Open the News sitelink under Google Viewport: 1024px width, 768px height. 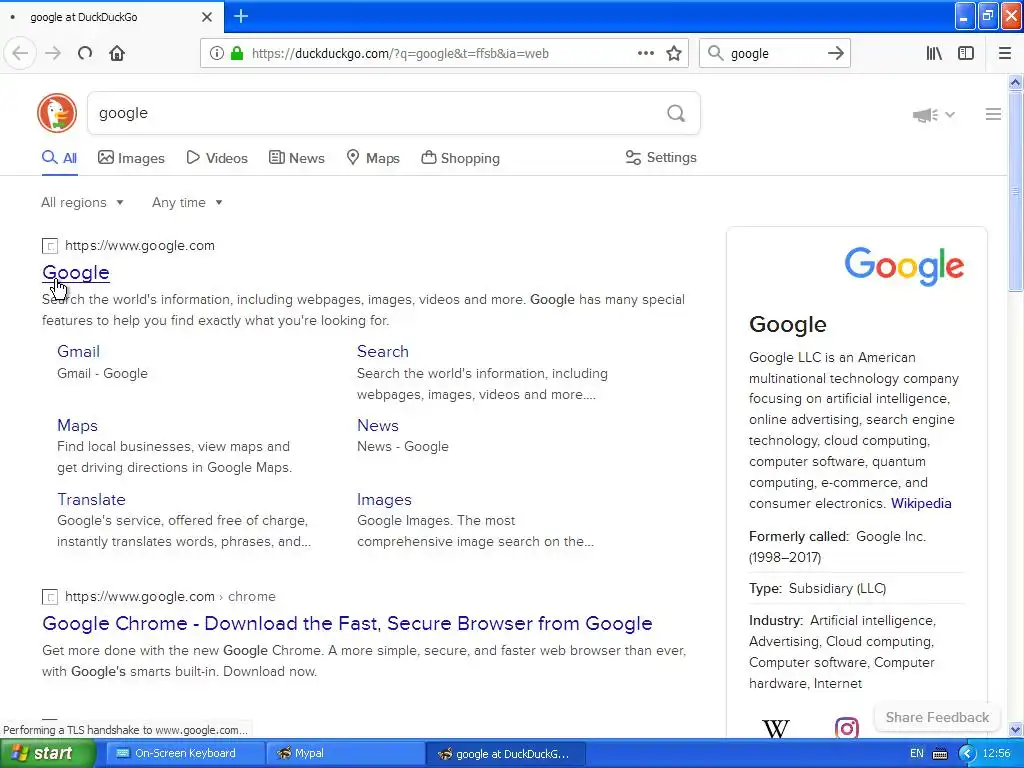click(x=377, y=425)
